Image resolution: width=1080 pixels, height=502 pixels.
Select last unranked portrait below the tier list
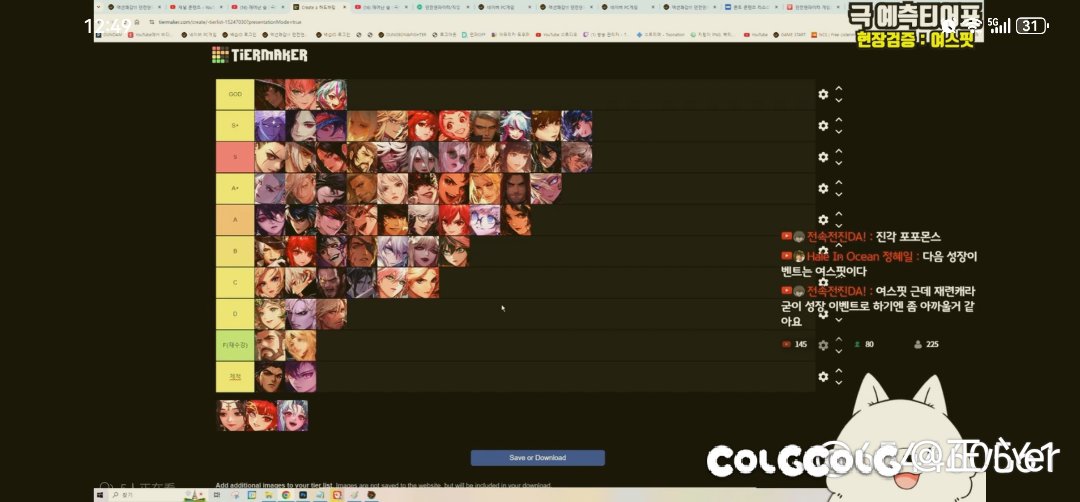pos(293,415)
